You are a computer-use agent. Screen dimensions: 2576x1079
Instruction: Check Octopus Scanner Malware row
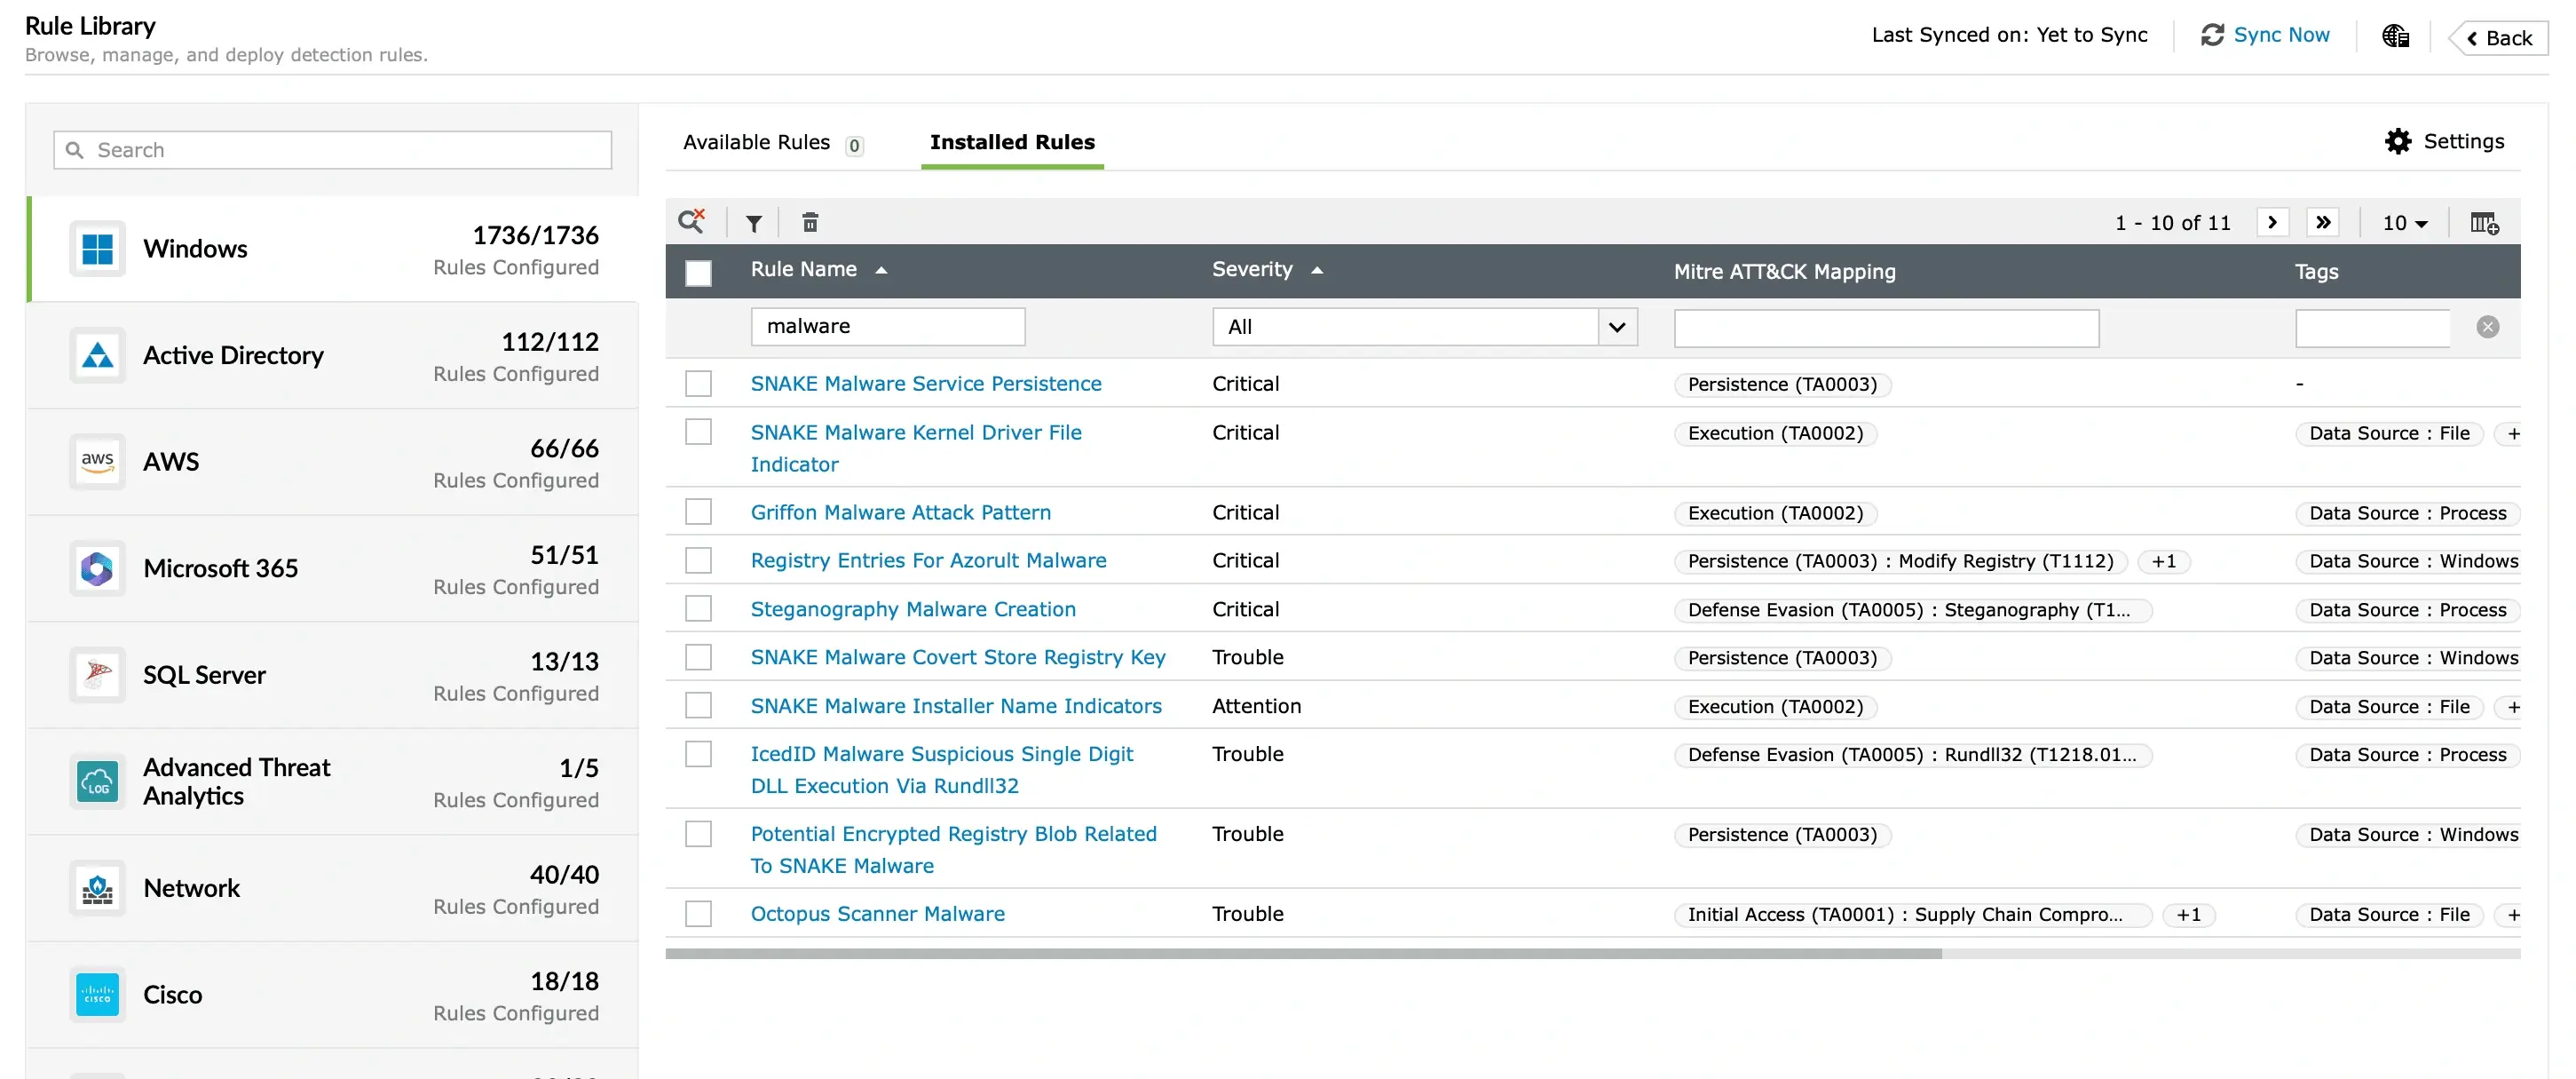coord(698,914)
